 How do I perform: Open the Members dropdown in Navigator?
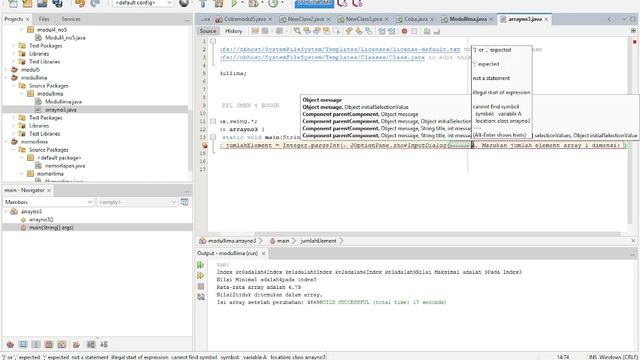pyautogui.click(x=49, y=202)
